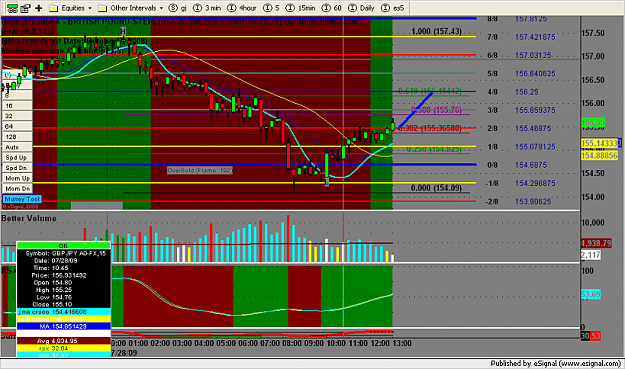
Task: Click the yellow 154.88856 price tag
Action: click(599, 155)
